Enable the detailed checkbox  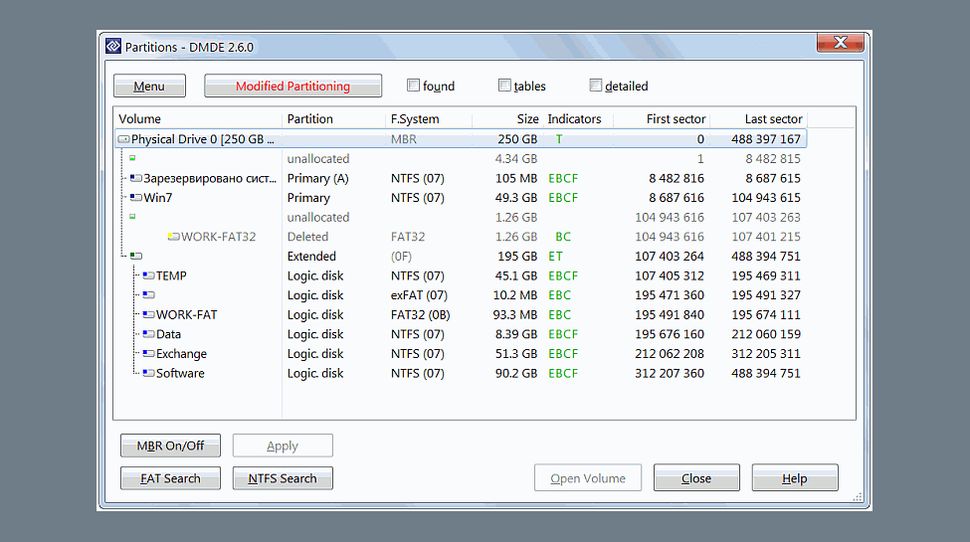click(x=595, y=85)
